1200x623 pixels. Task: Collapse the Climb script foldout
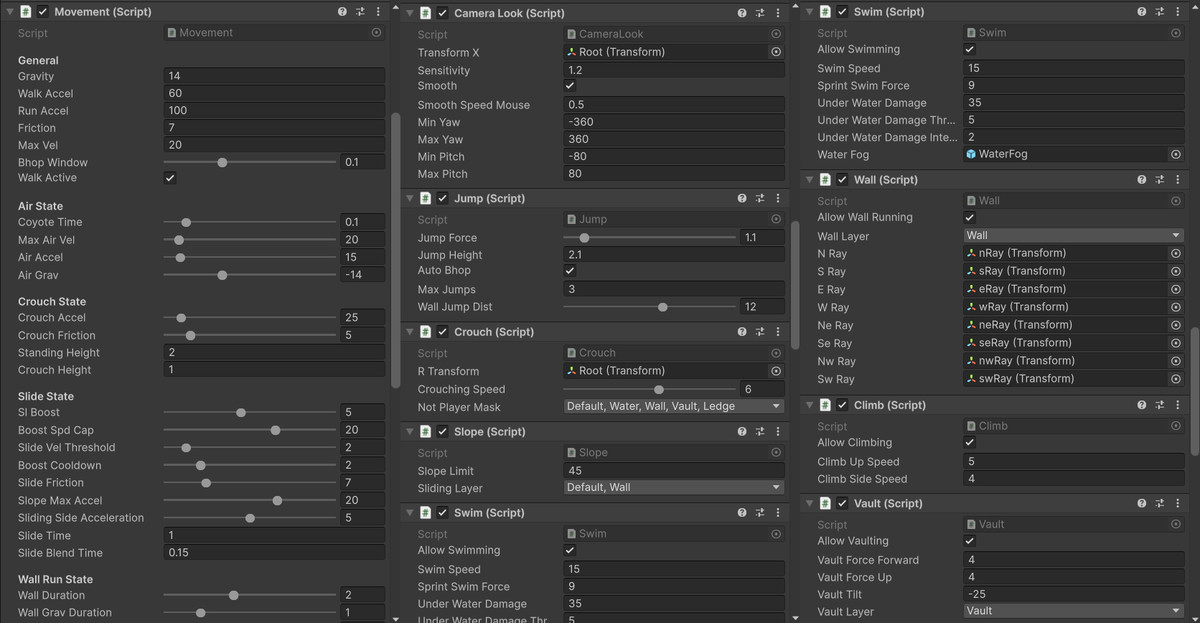click(x=810, y=405)
